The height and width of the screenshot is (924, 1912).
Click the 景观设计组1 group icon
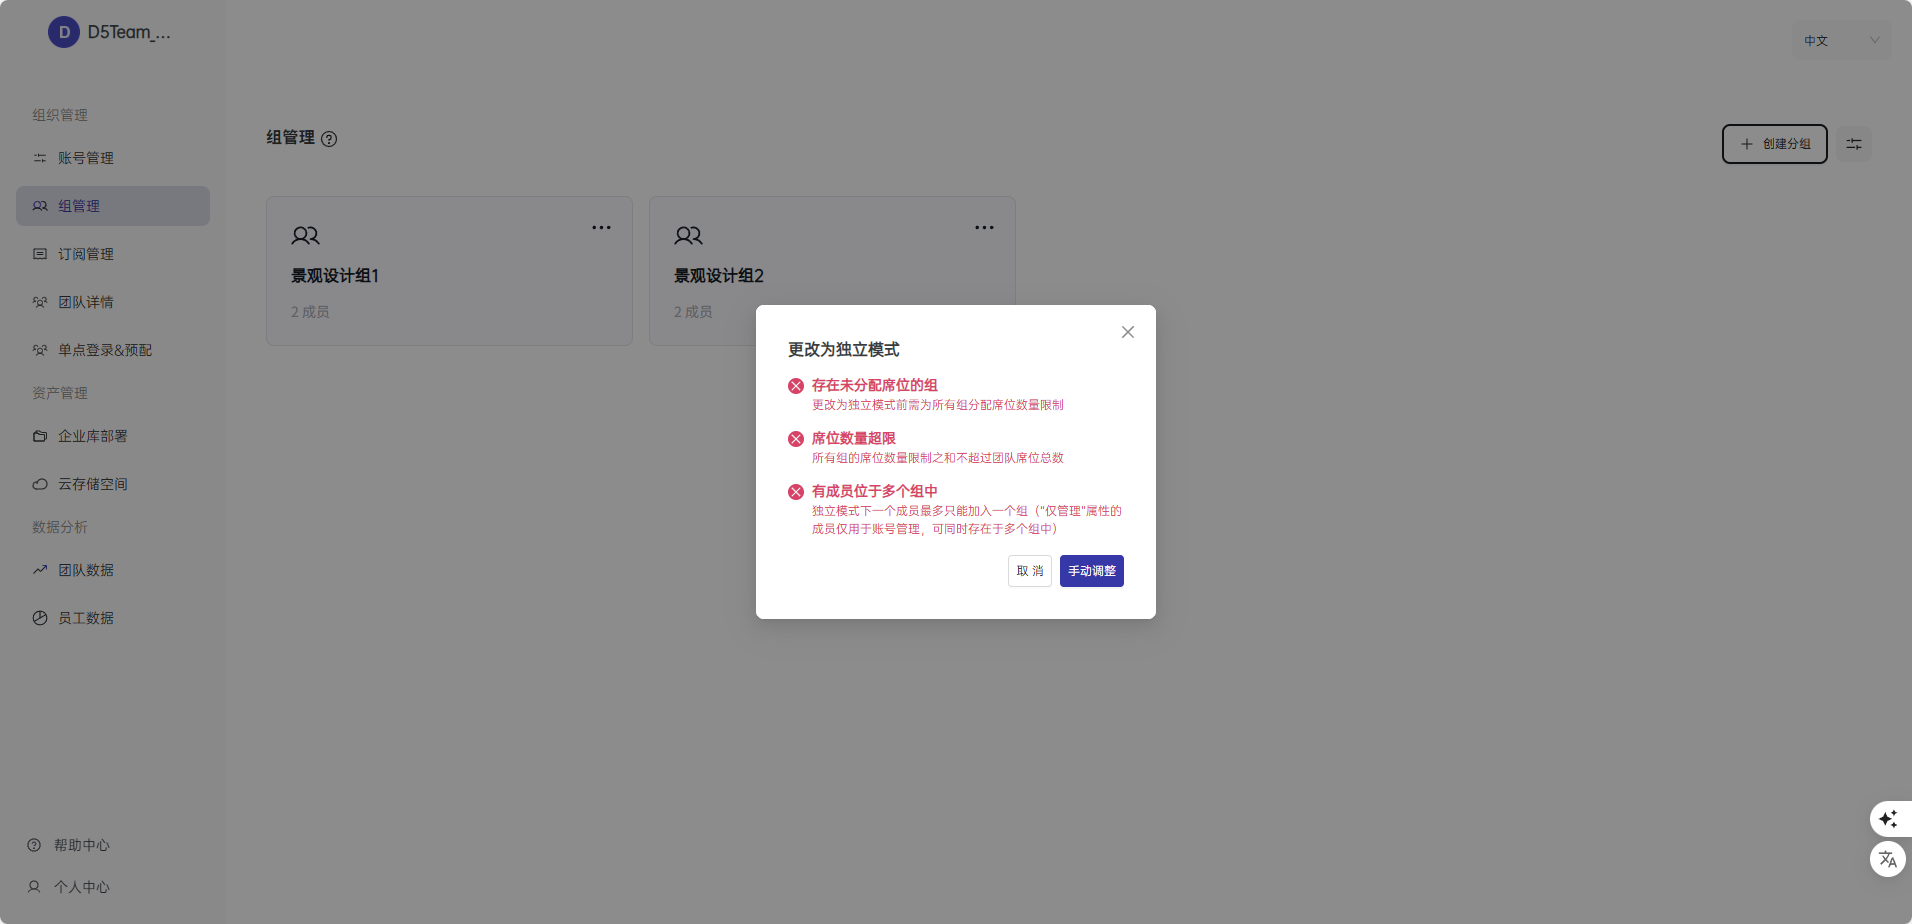(x=305, y=236)
